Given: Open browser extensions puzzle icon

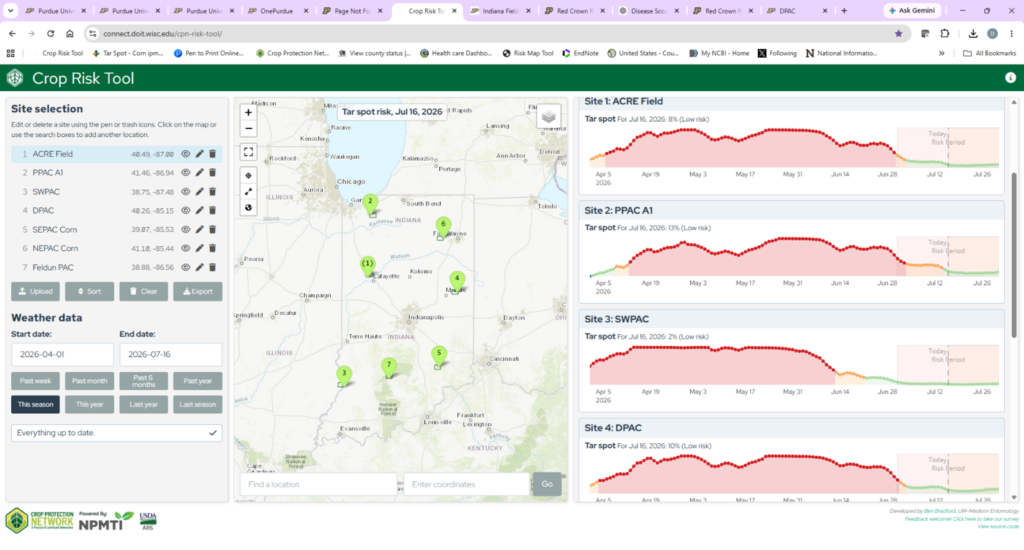Looking at the screenshot, I should coord(945,34).
